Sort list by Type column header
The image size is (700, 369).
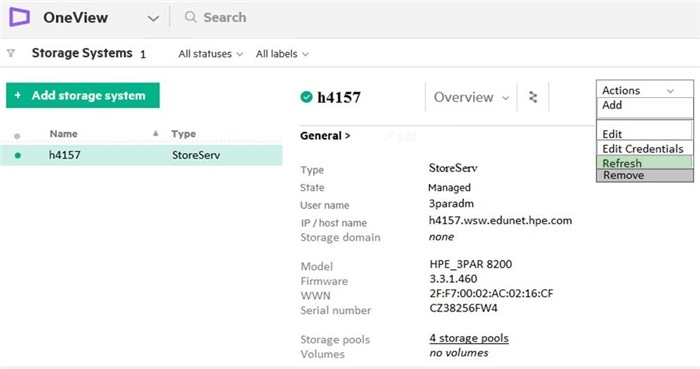point(183,134)
